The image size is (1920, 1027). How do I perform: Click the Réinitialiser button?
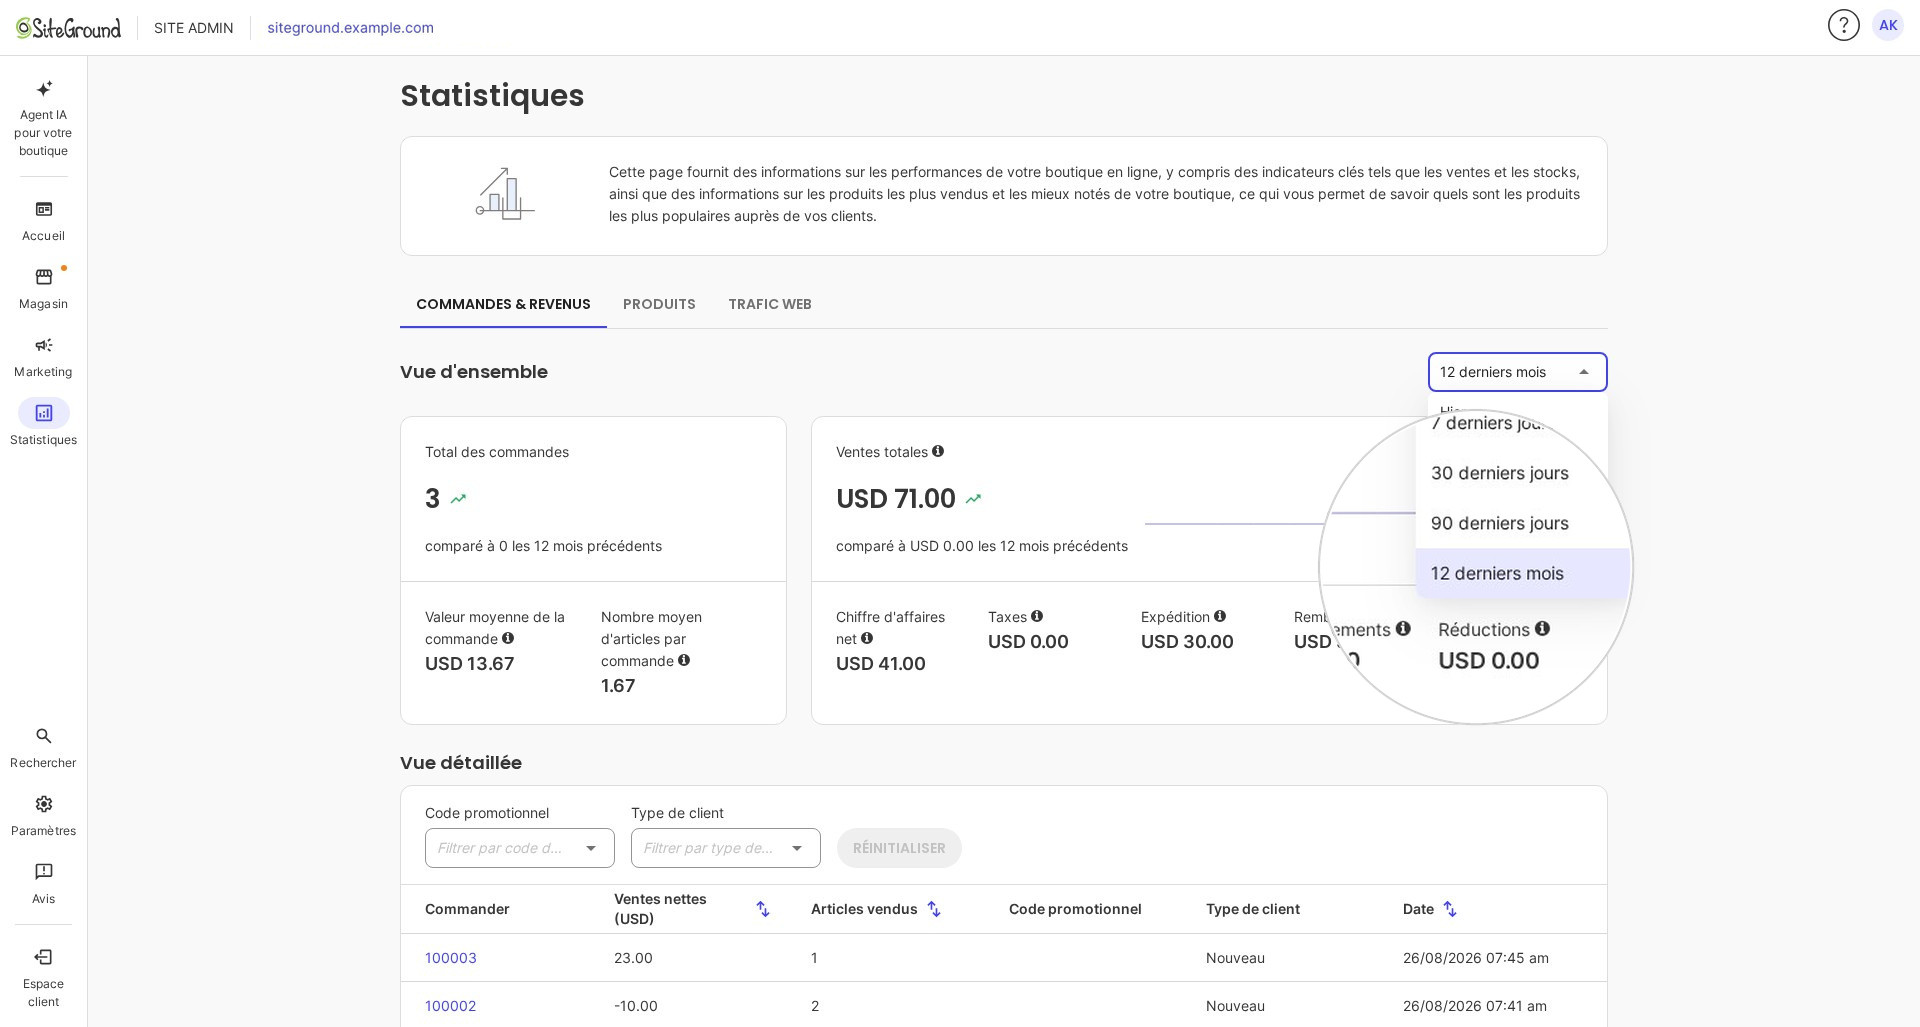click(x=899, y=848)
